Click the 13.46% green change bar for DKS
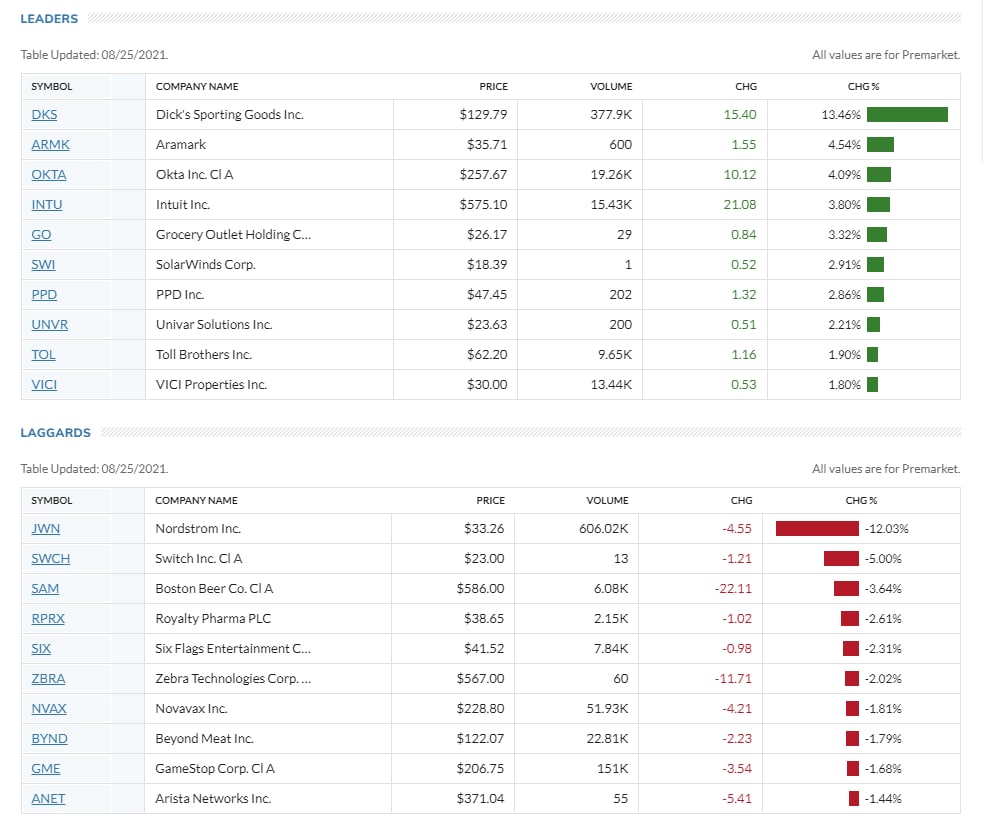983x825 pixels. point(907,115)
